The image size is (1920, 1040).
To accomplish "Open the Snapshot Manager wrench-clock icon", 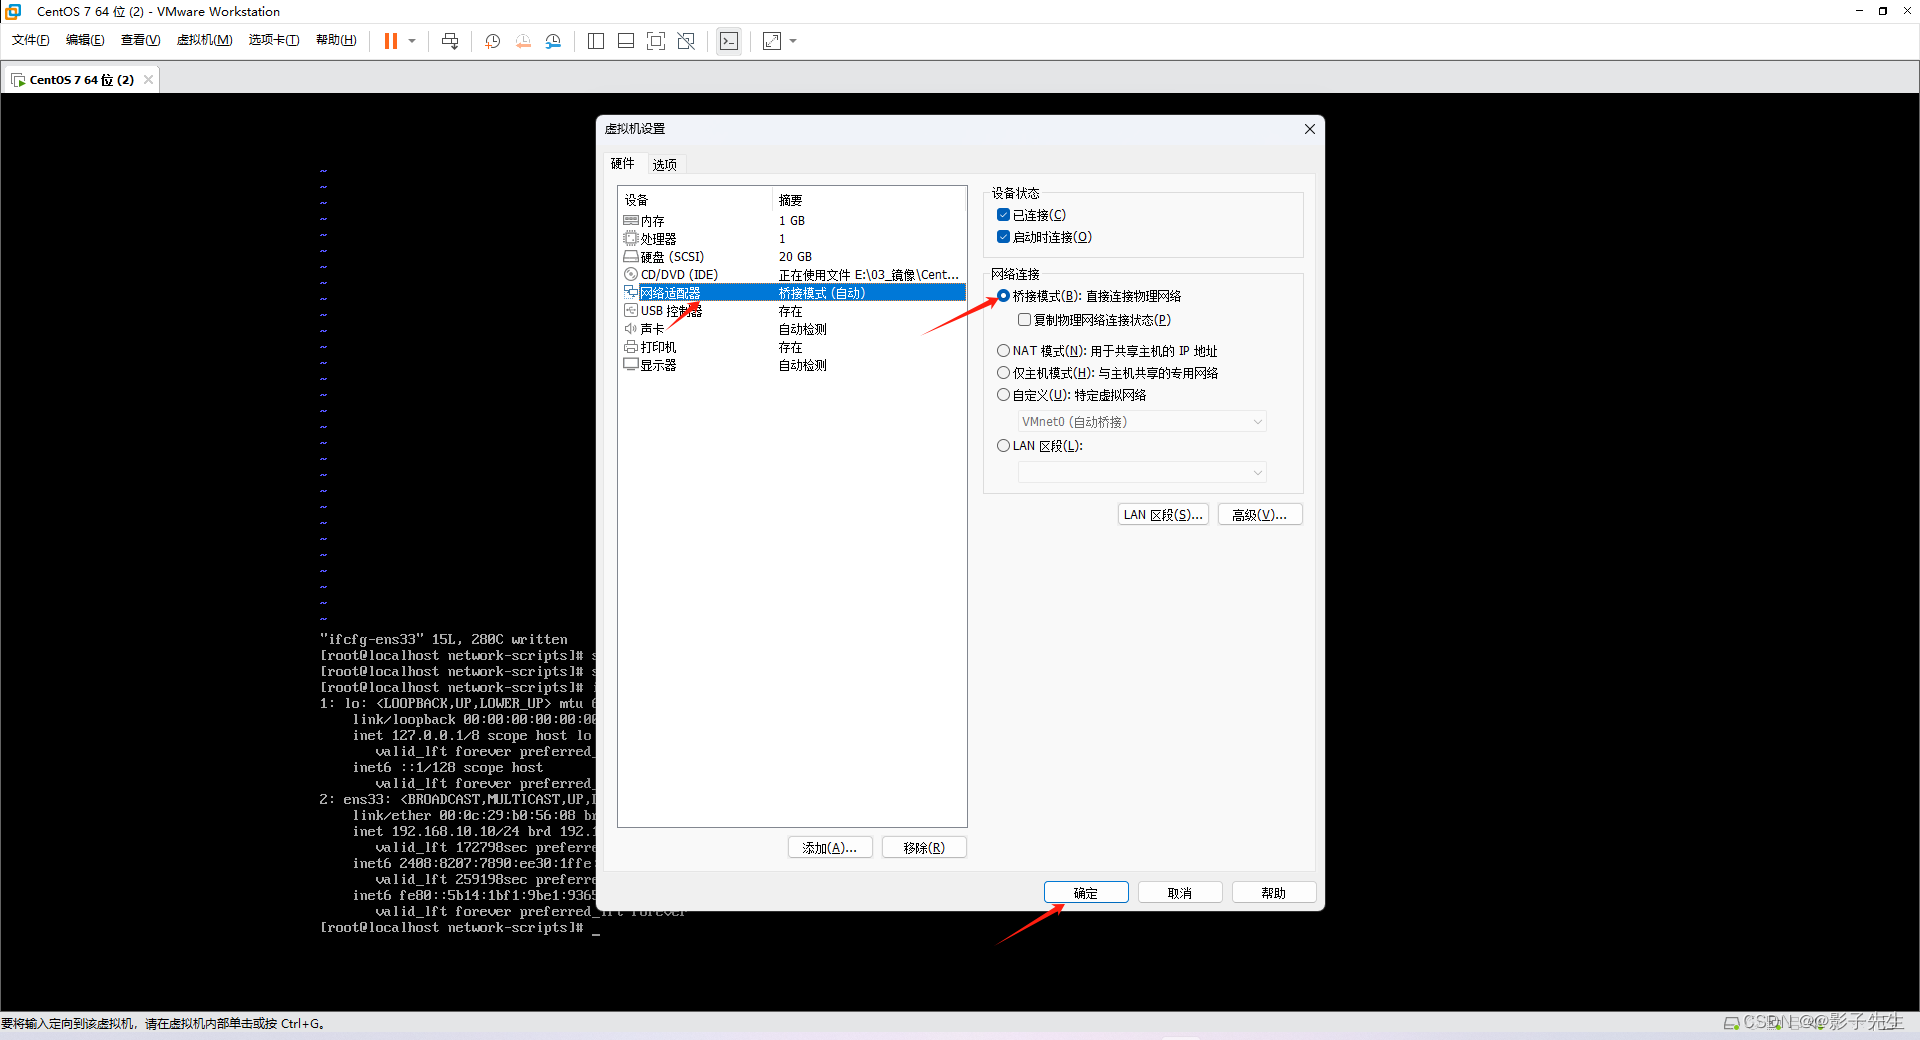I will [553, 41].
